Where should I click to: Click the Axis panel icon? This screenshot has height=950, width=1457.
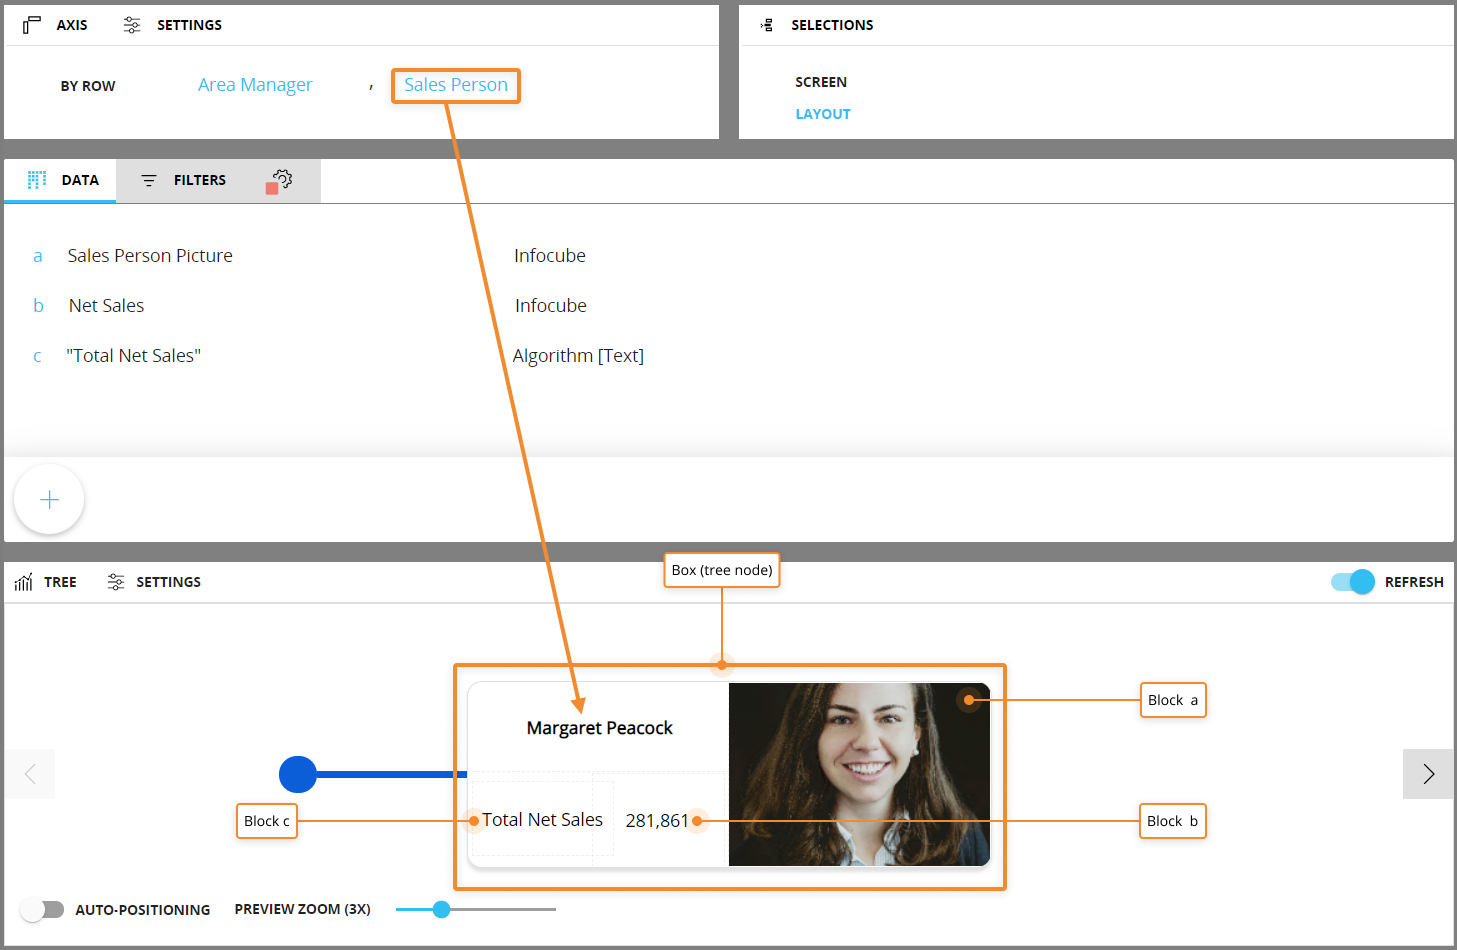click(32, 25)
